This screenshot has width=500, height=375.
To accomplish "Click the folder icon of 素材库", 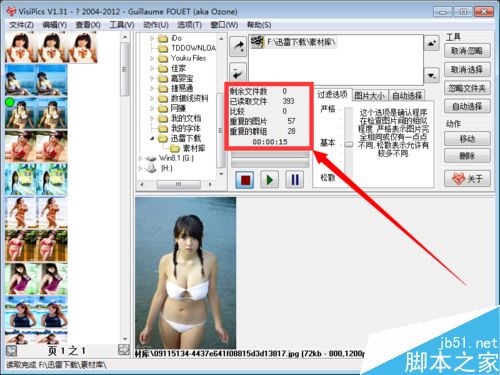I will tap(175, 148).
